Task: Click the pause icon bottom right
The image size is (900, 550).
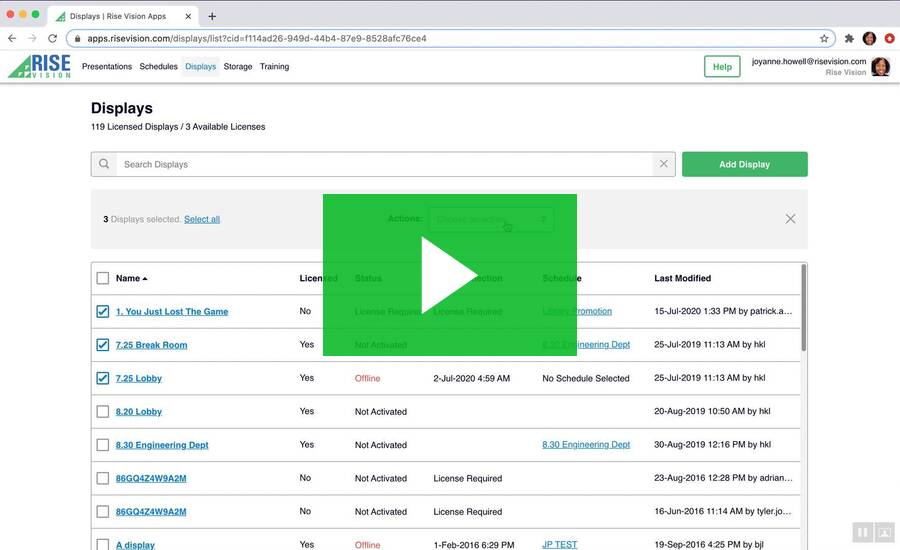Action: 863,533
